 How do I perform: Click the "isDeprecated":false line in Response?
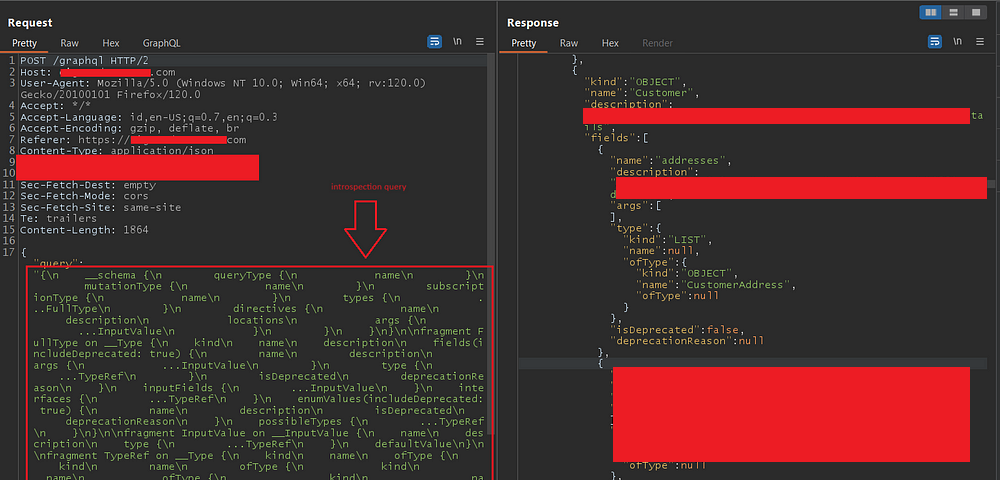[x=677, y=330]
